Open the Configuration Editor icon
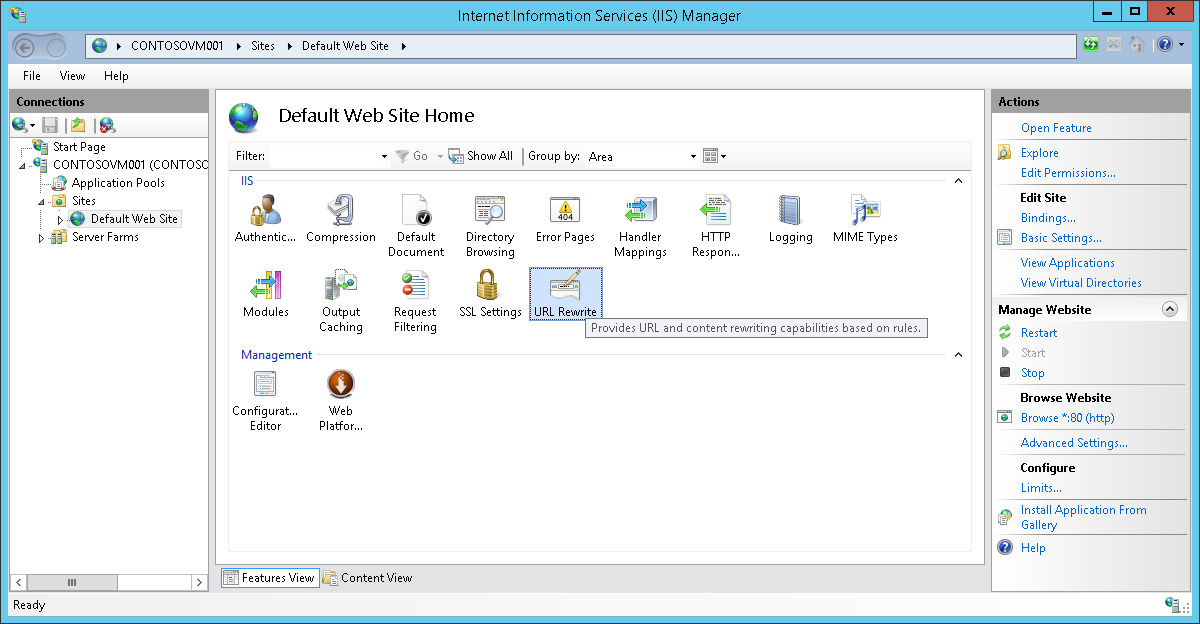This screenshot has width=1200, height=624. (x=265, y=400)
